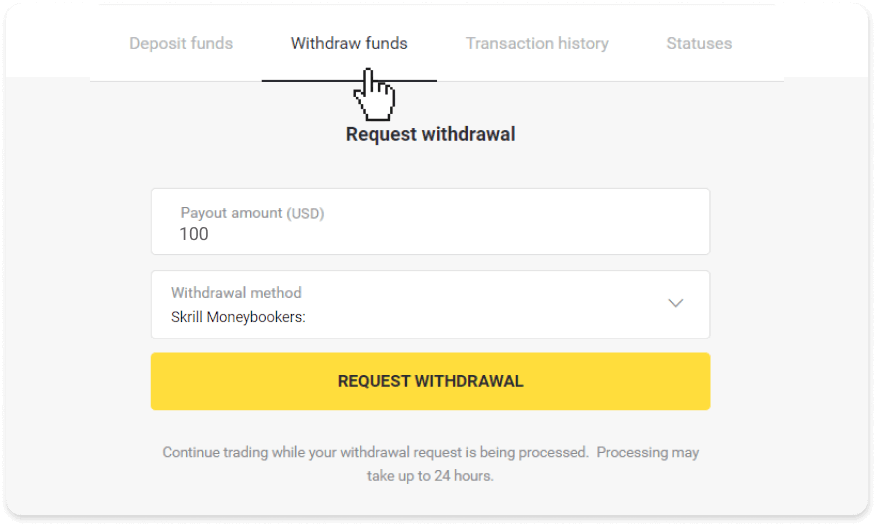The height and width of the screenshot is (526, 876).
Task: Click the hand pointer cursor icon
Action: coord(374,95)
